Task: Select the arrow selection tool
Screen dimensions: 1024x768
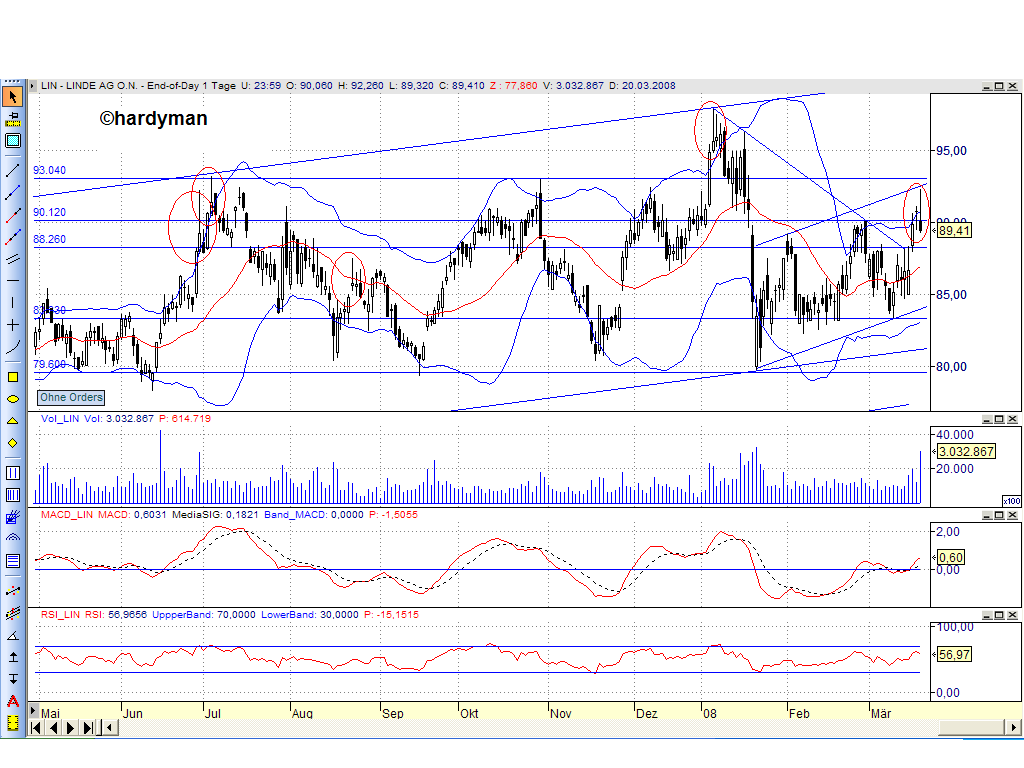Action: coord(13,96)
